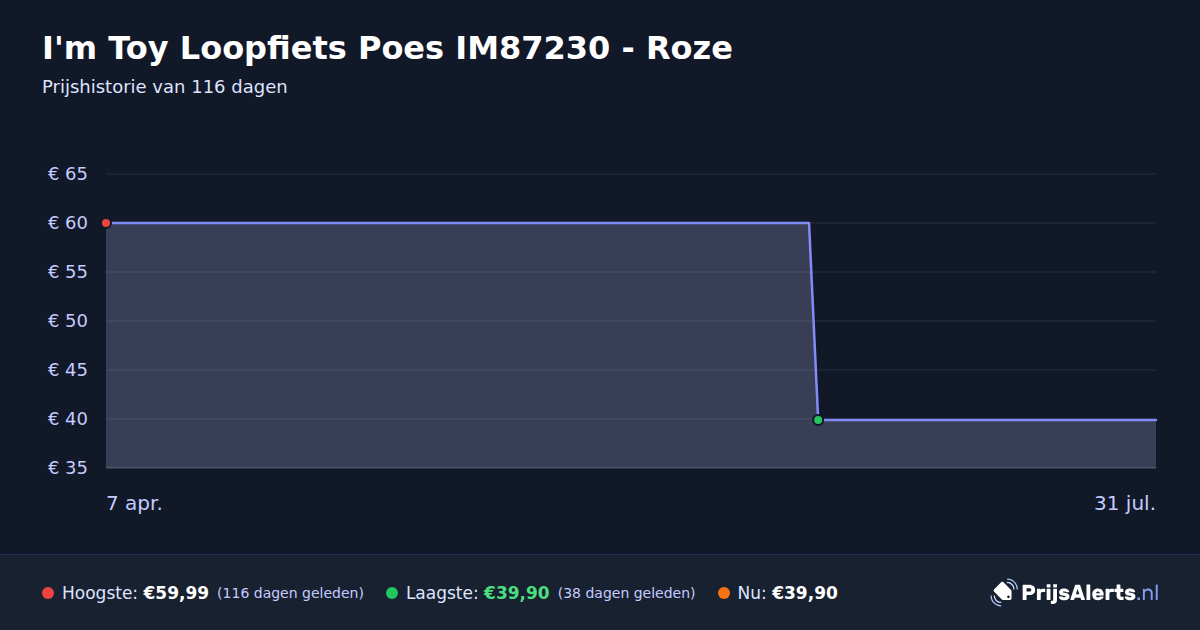Viewport: 1200px width, 630px height.
Task: Click the green dot next to Laagste
Action: [x=392, y=593]
